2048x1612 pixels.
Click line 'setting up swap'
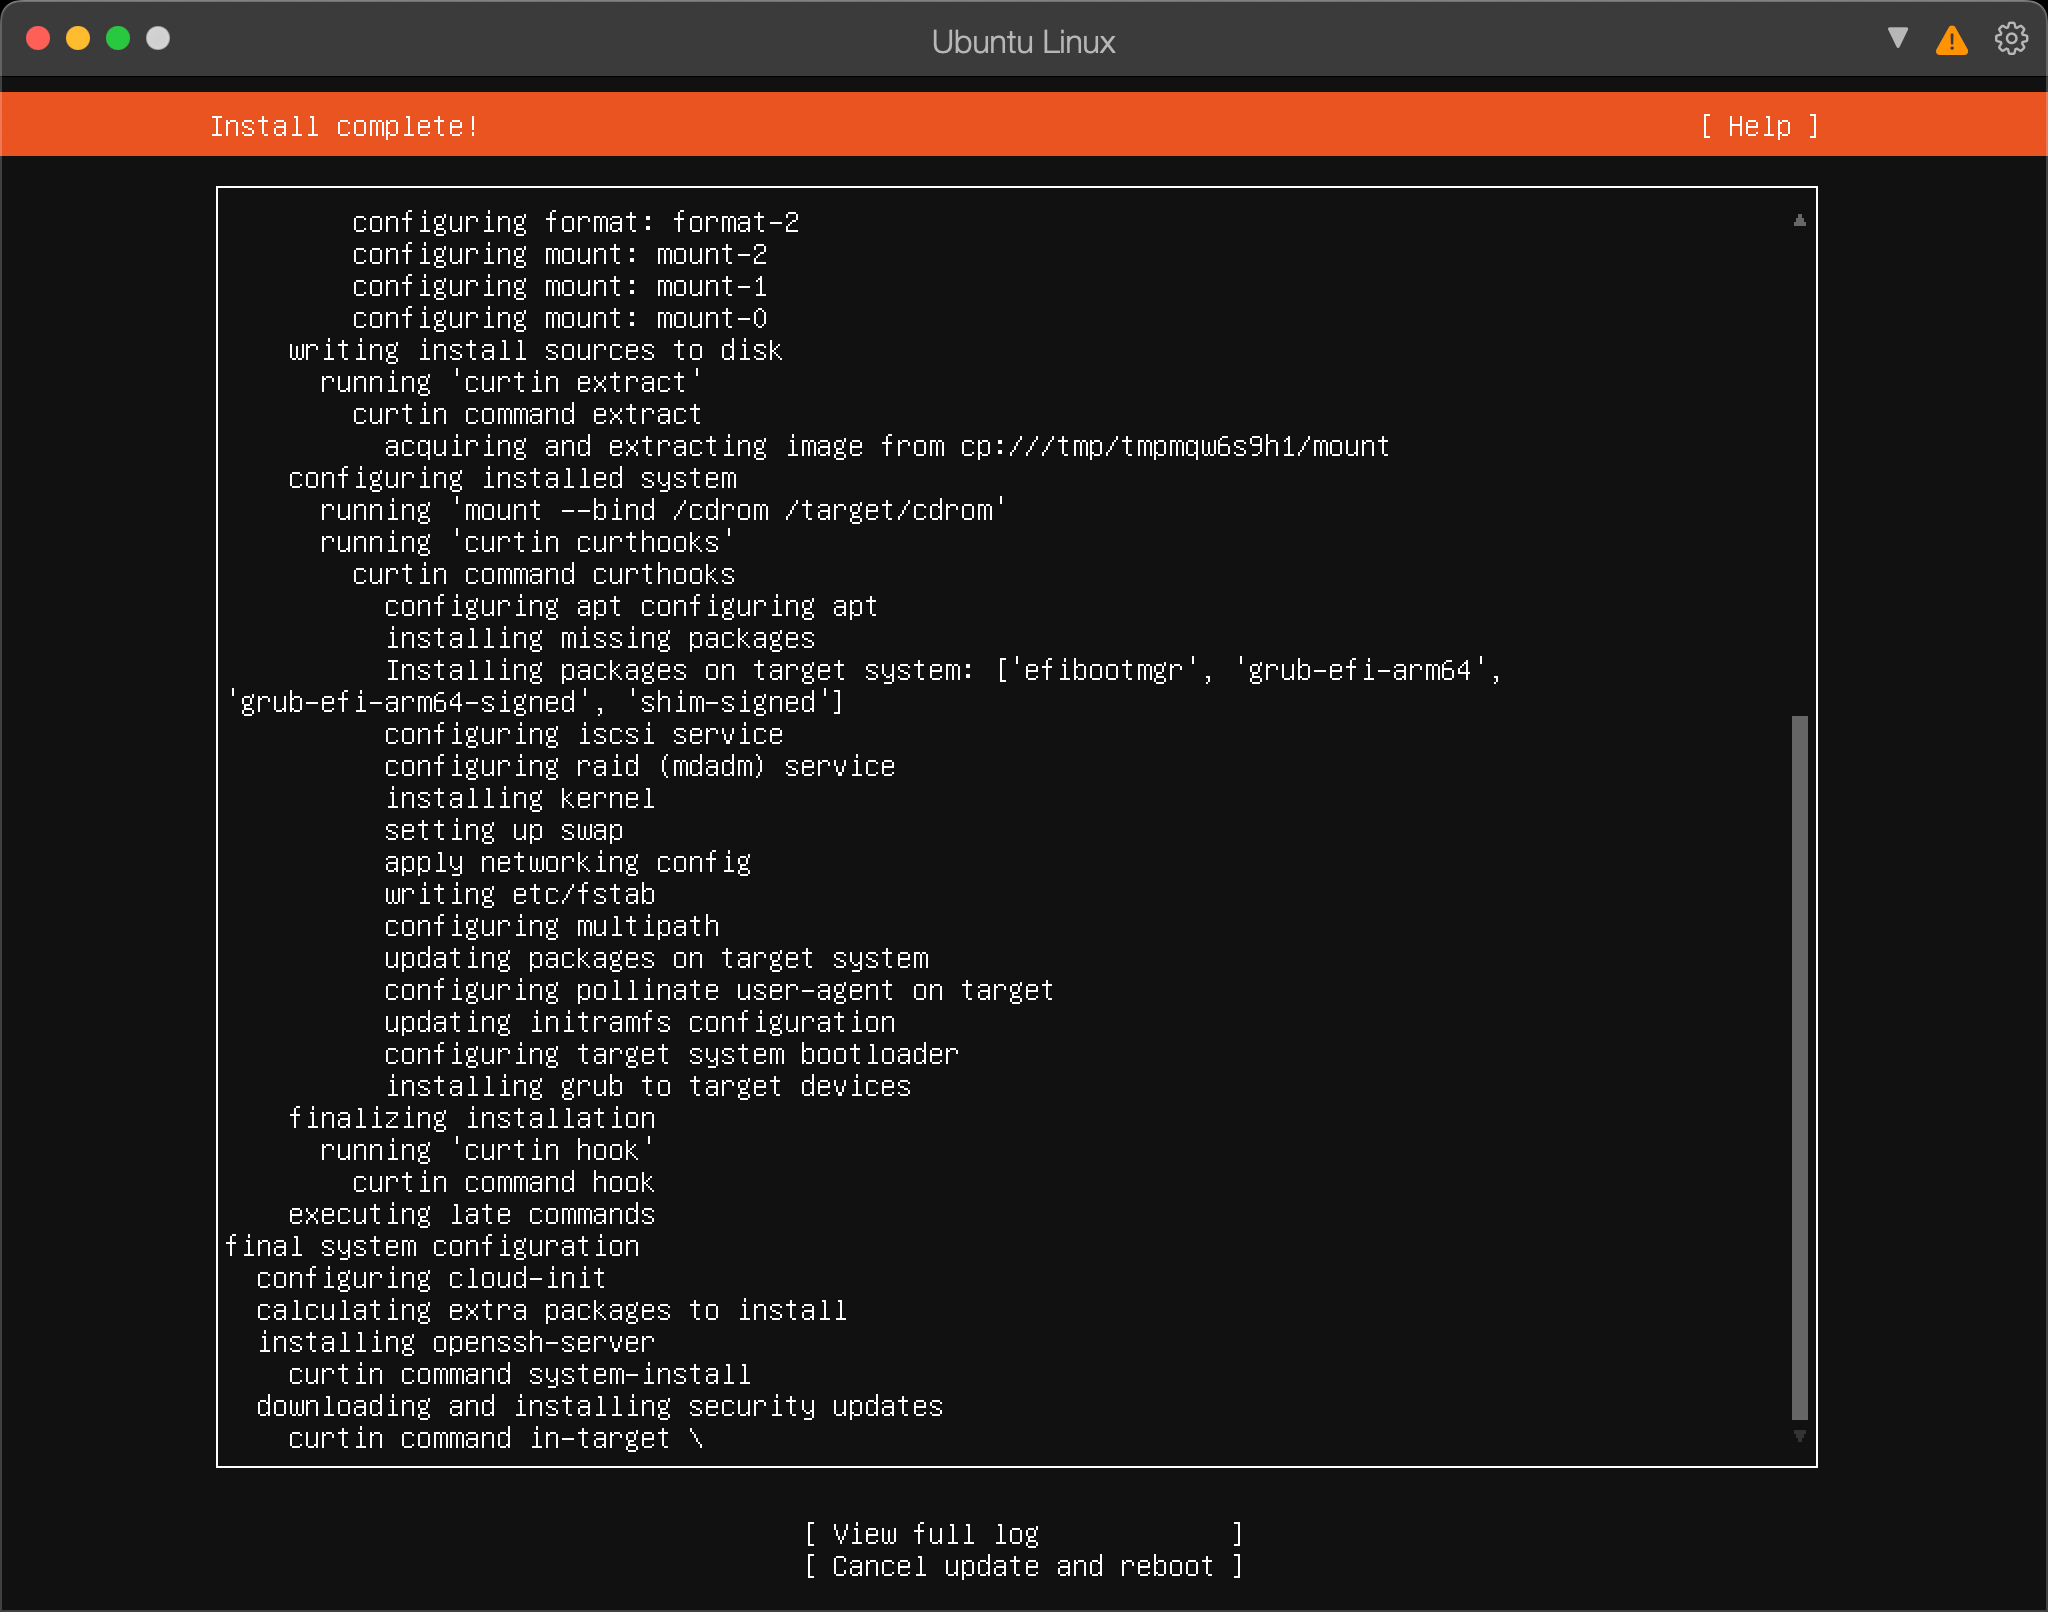pyautogui.click(x=504, y=830)
